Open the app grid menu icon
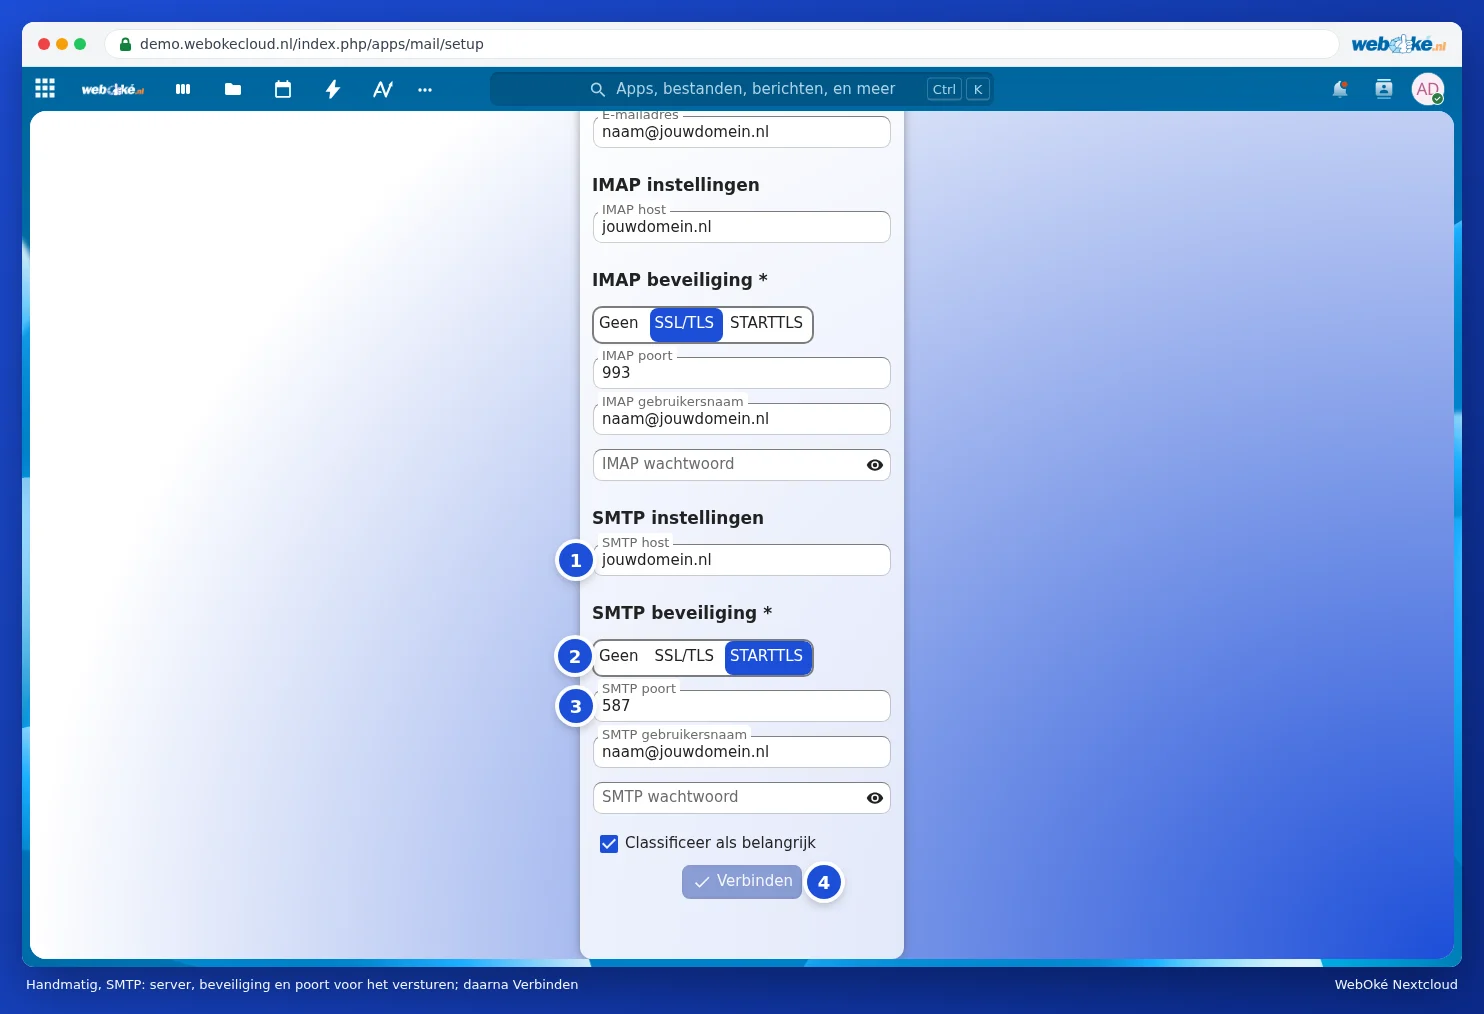This screenshot has width=1484, height=1014. click(45, 89)
